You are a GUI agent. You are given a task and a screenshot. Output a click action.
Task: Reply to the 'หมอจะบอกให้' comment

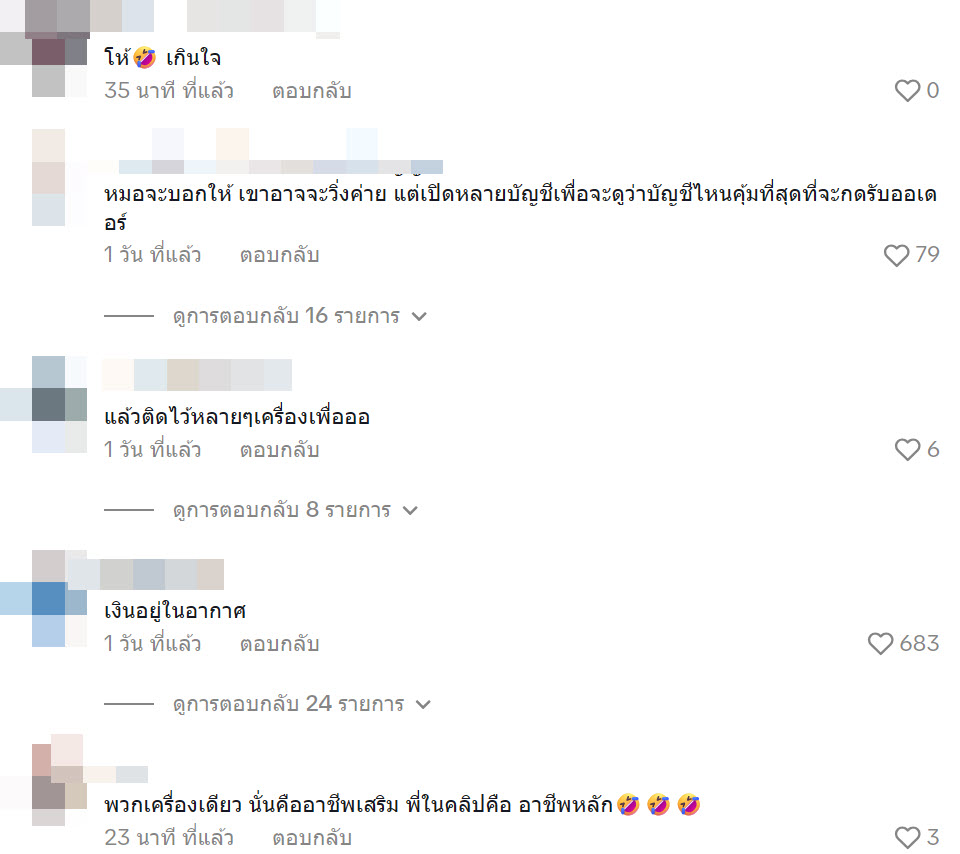[279, 255]
